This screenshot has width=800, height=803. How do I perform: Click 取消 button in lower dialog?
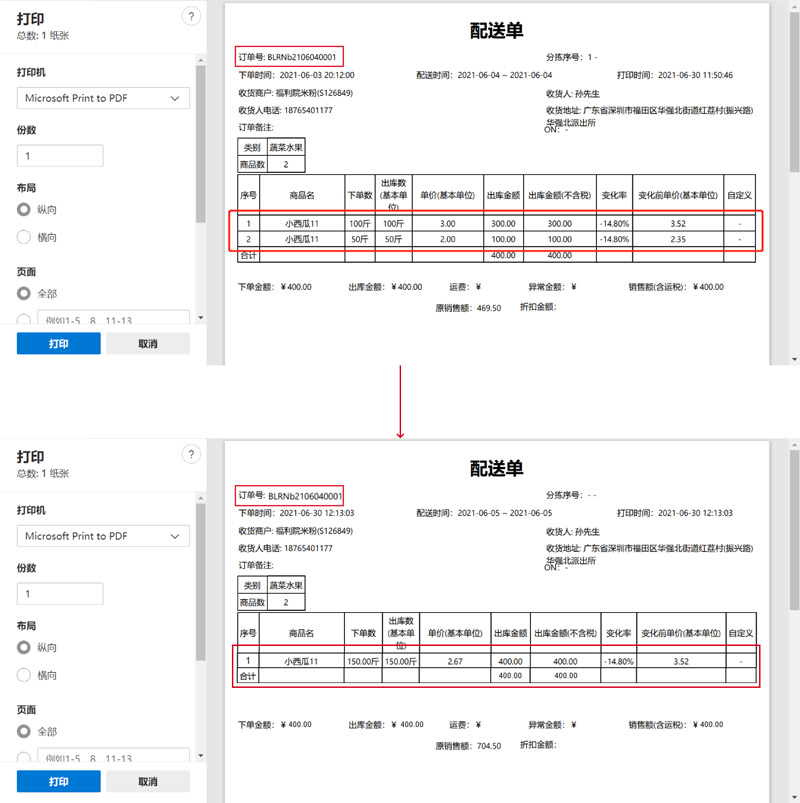148,781
